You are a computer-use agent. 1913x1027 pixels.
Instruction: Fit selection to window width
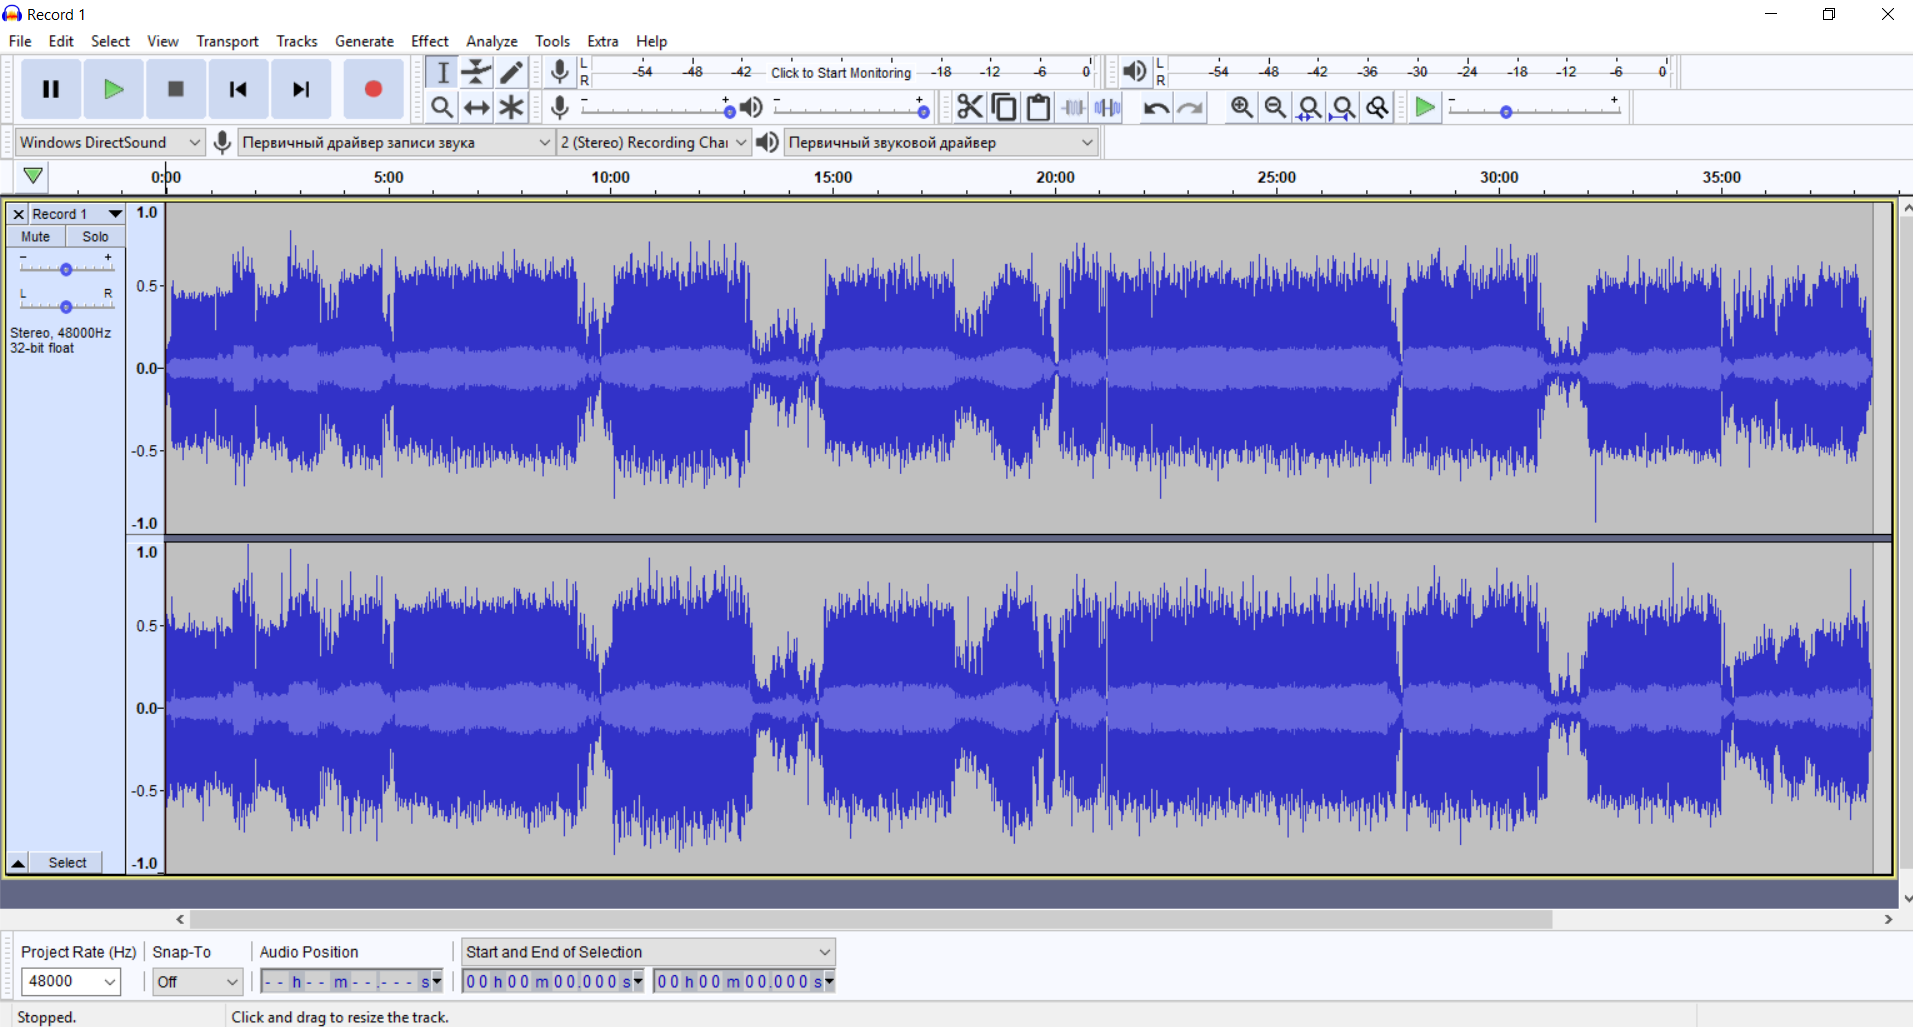click(1309, 107)
